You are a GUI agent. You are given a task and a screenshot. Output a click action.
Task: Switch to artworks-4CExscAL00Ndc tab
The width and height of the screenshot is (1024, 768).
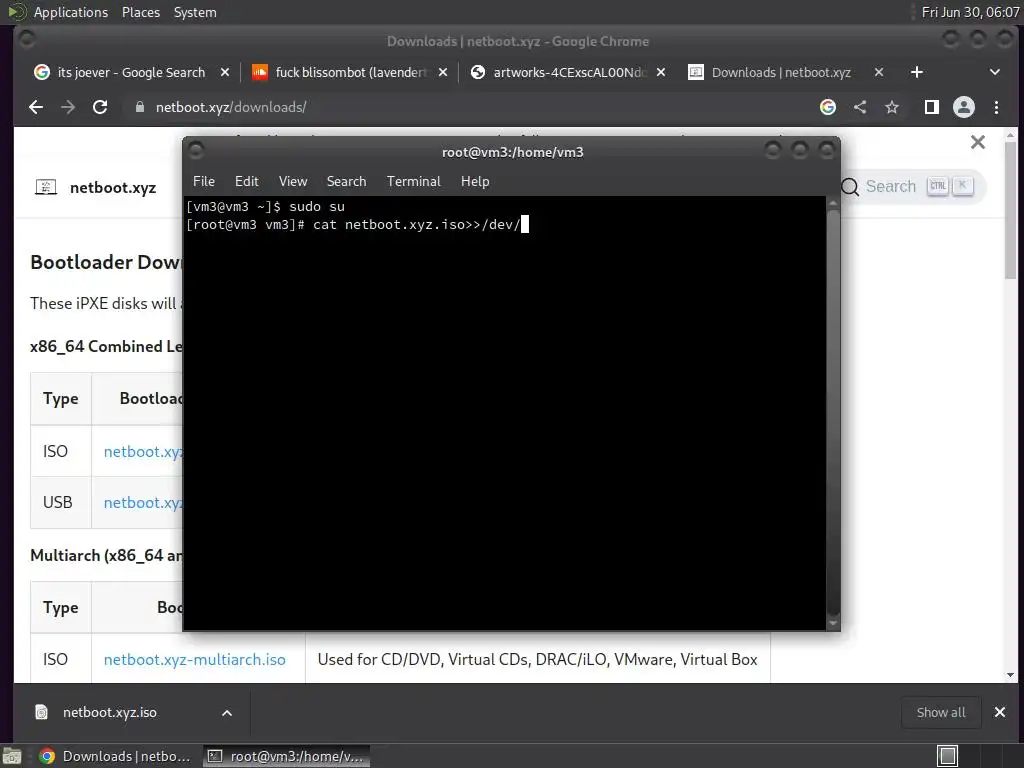[567, 72]
